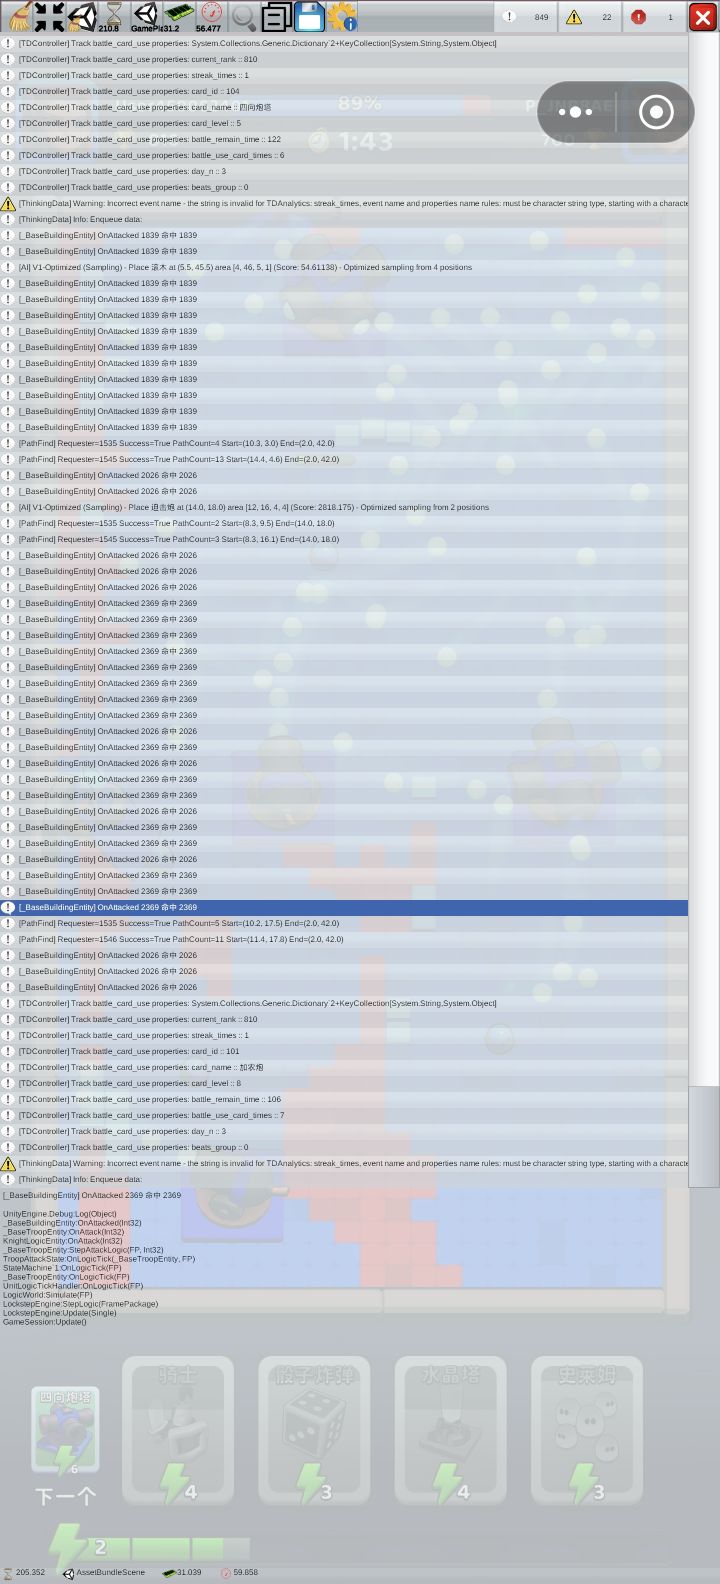Click stack line LockstepEngine:StepLogic(FramePackage)
This screenshot has height=1584, width=720.
[80, 1304]
